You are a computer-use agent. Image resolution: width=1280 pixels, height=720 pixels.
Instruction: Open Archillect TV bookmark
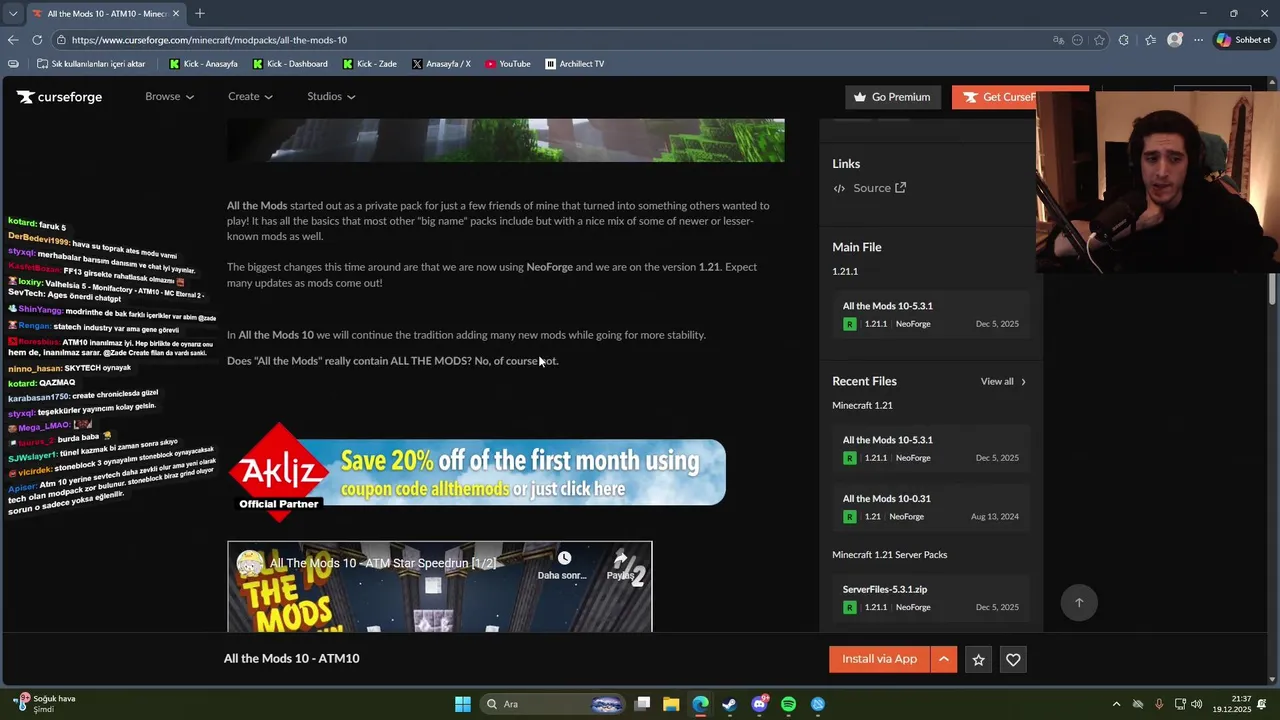tap(575, 64)
